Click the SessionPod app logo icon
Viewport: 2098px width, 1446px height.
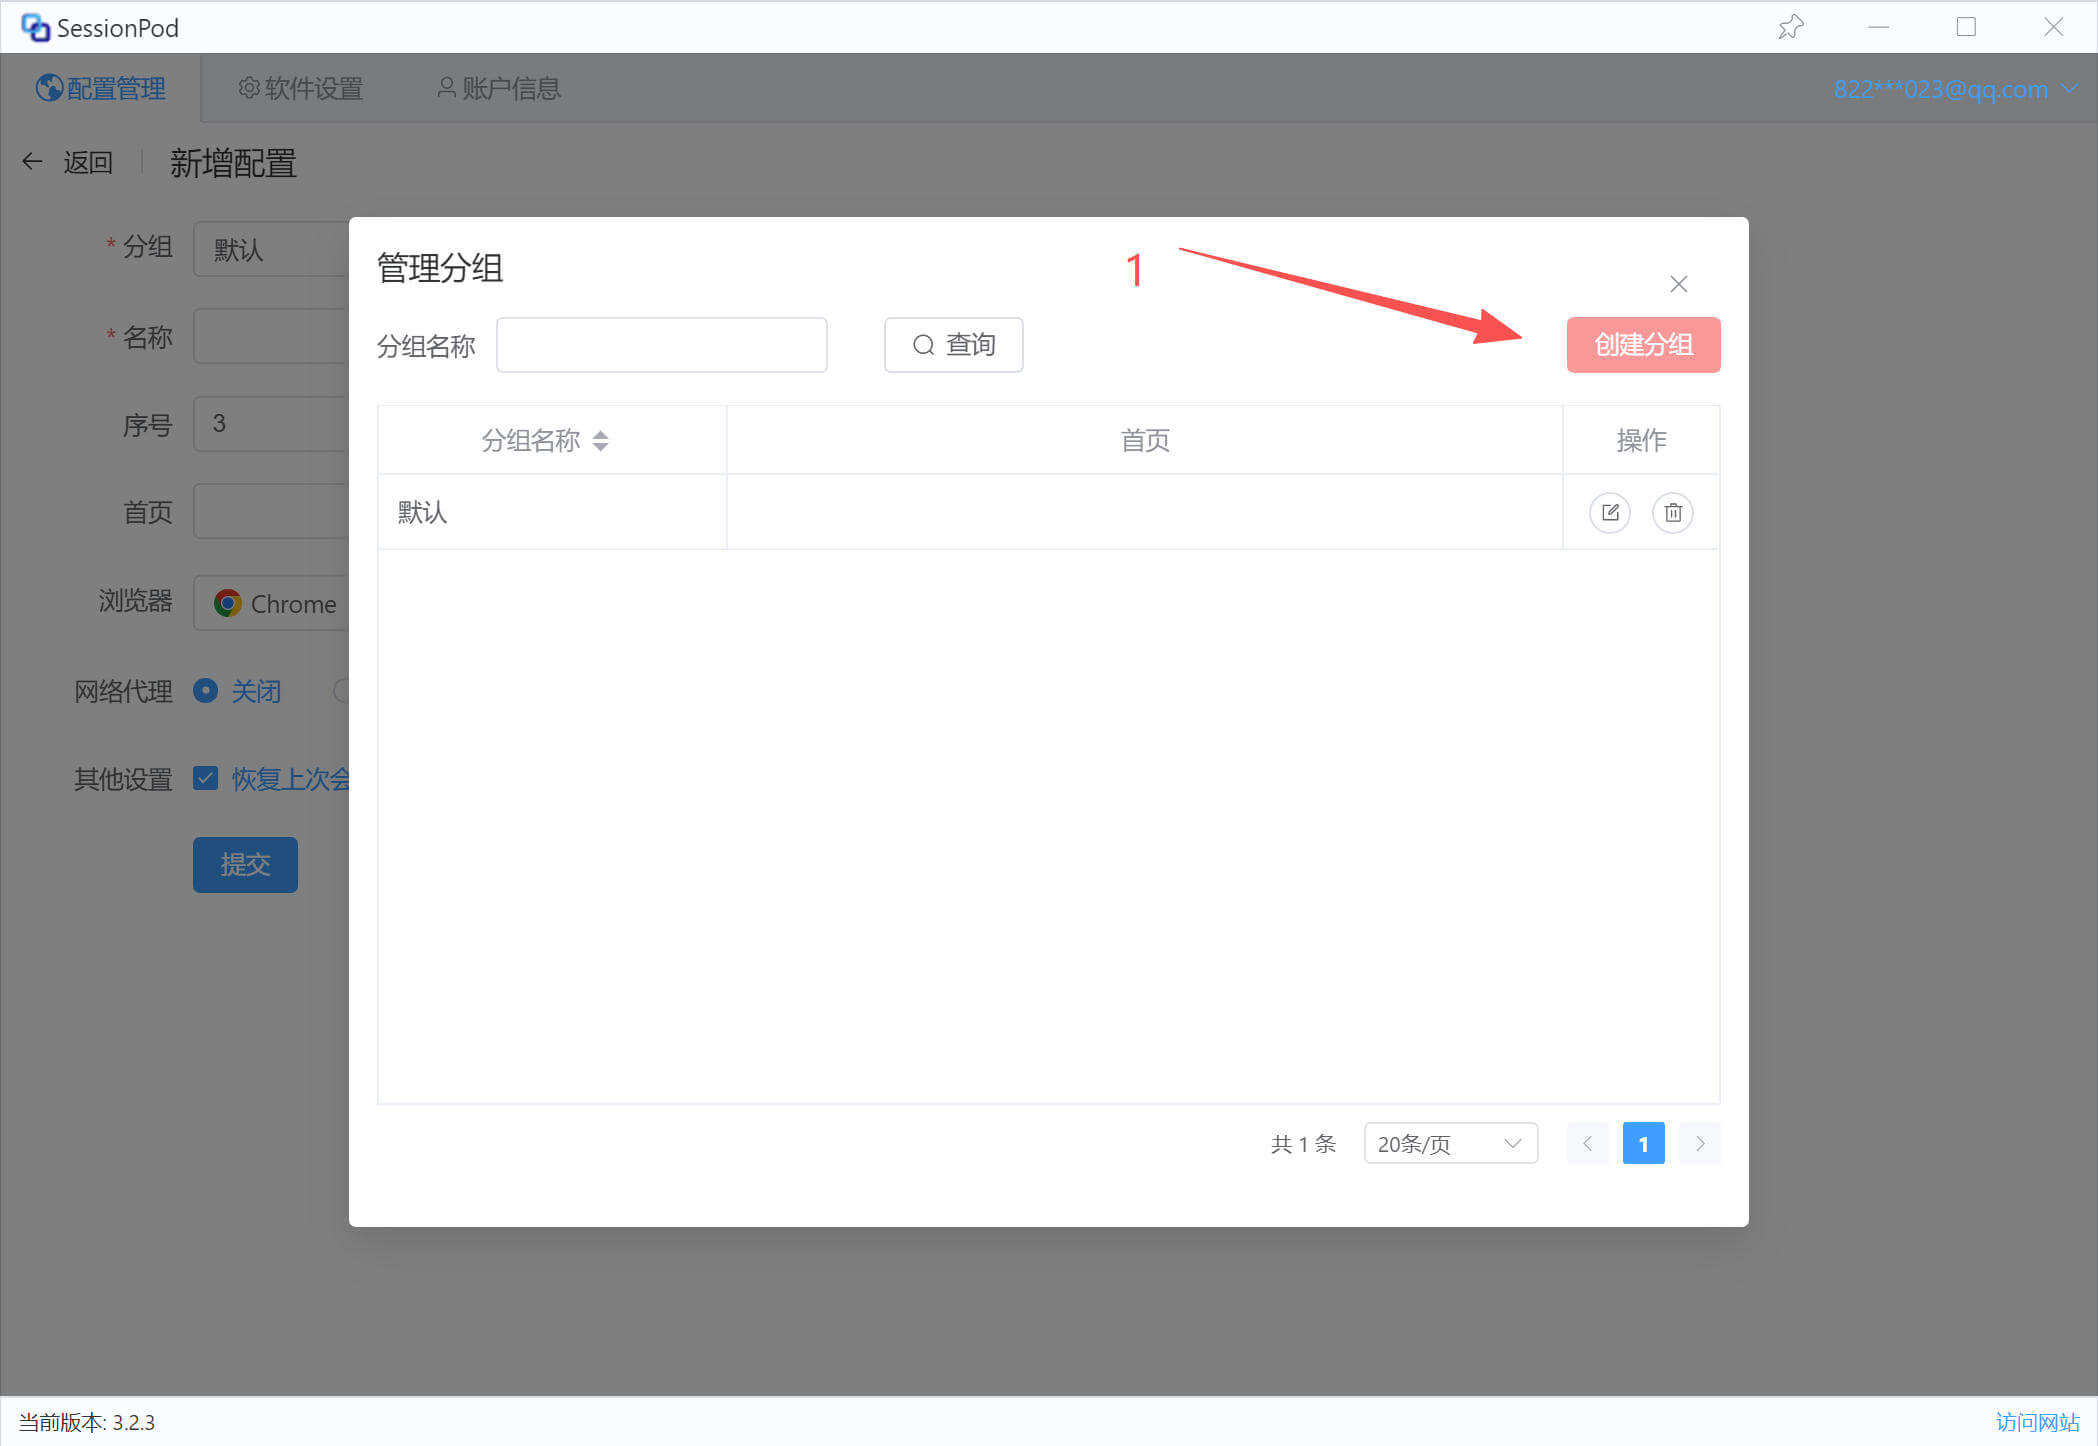pos(35,27)
